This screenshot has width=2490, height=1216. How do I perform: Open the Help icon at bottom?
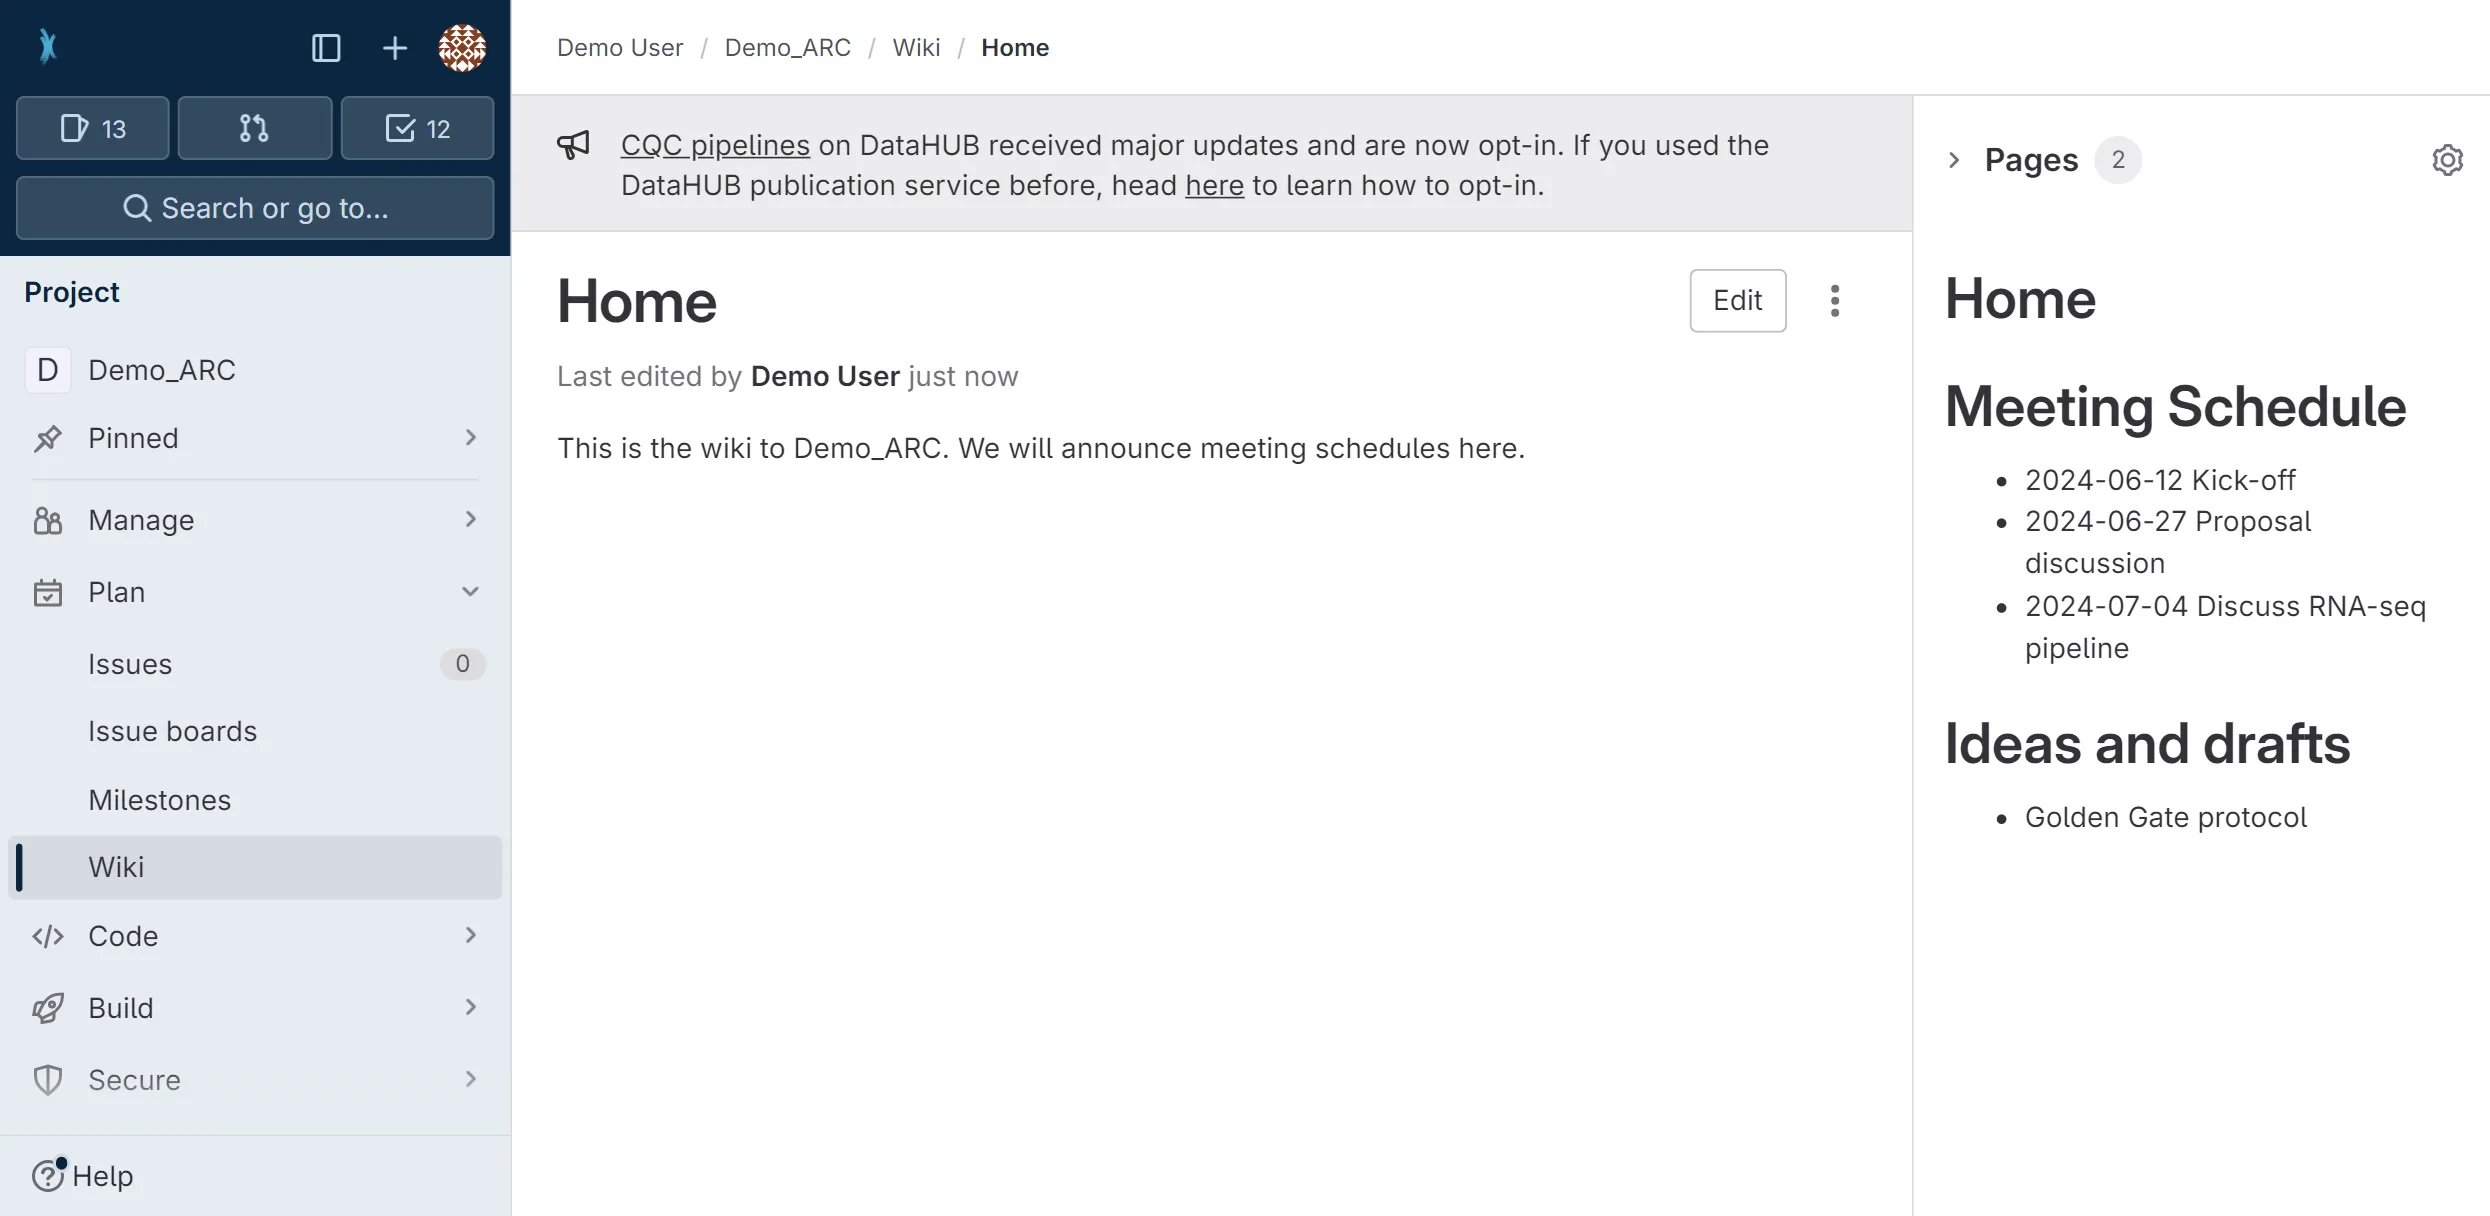[48, 1176]
